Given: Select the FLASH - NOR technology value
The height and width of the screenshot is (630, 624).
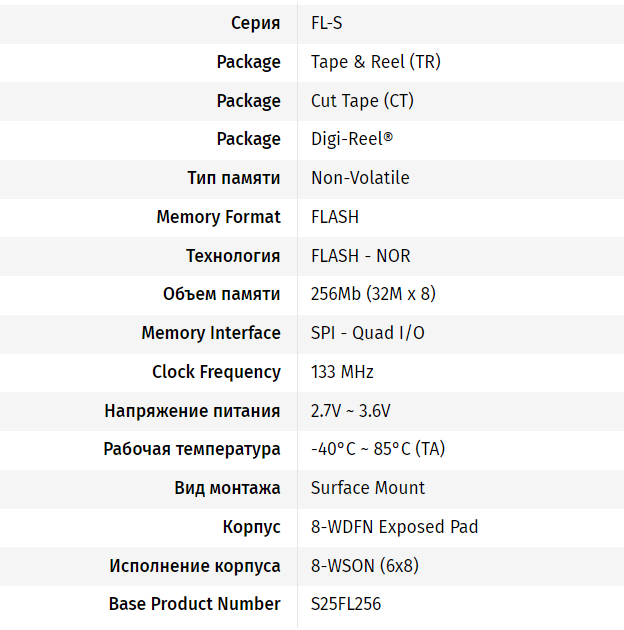Looking at the screenshot, I should click(x=360, y=256).
